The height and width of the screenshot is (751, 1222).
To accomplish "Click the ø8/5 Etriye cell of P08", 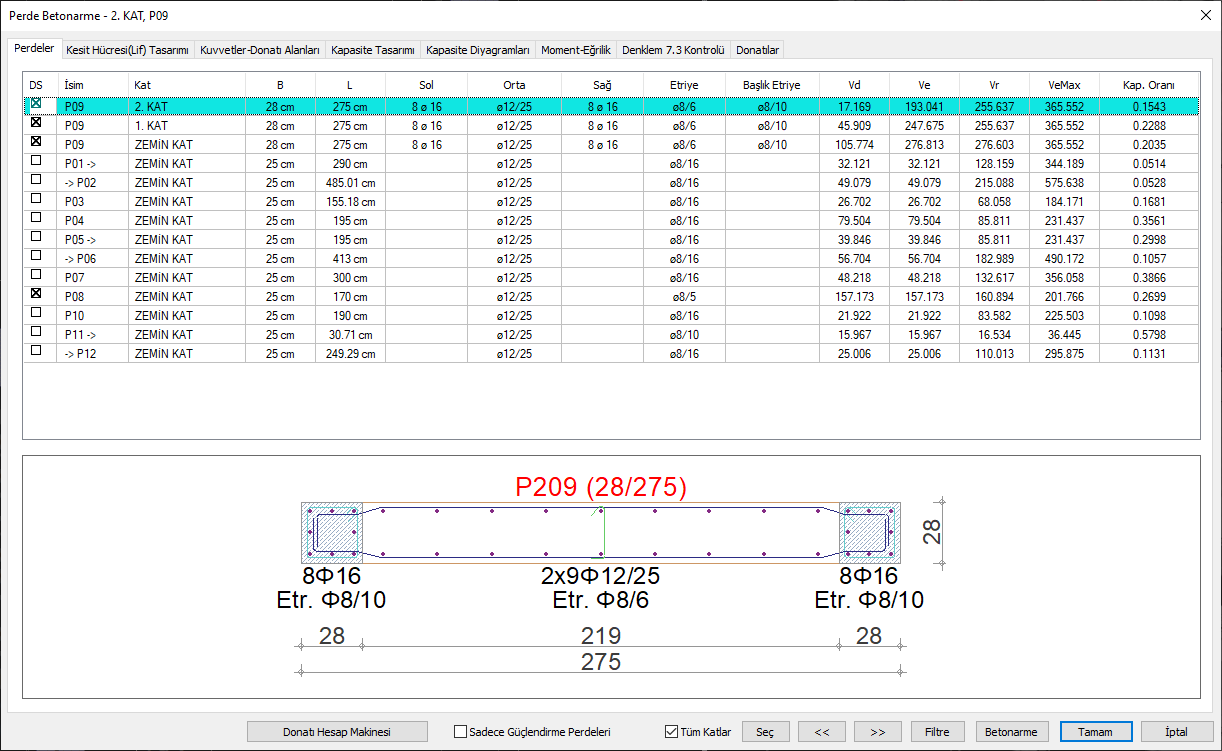I will (684, 297).
